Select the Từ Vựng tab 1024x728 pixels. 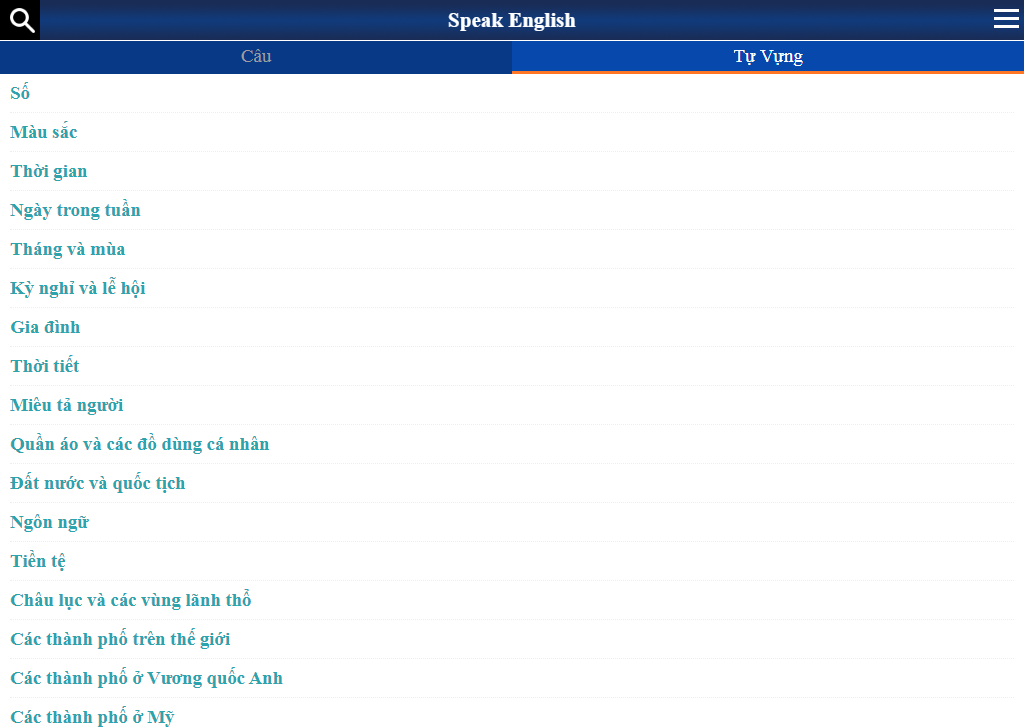pos(768,57)
